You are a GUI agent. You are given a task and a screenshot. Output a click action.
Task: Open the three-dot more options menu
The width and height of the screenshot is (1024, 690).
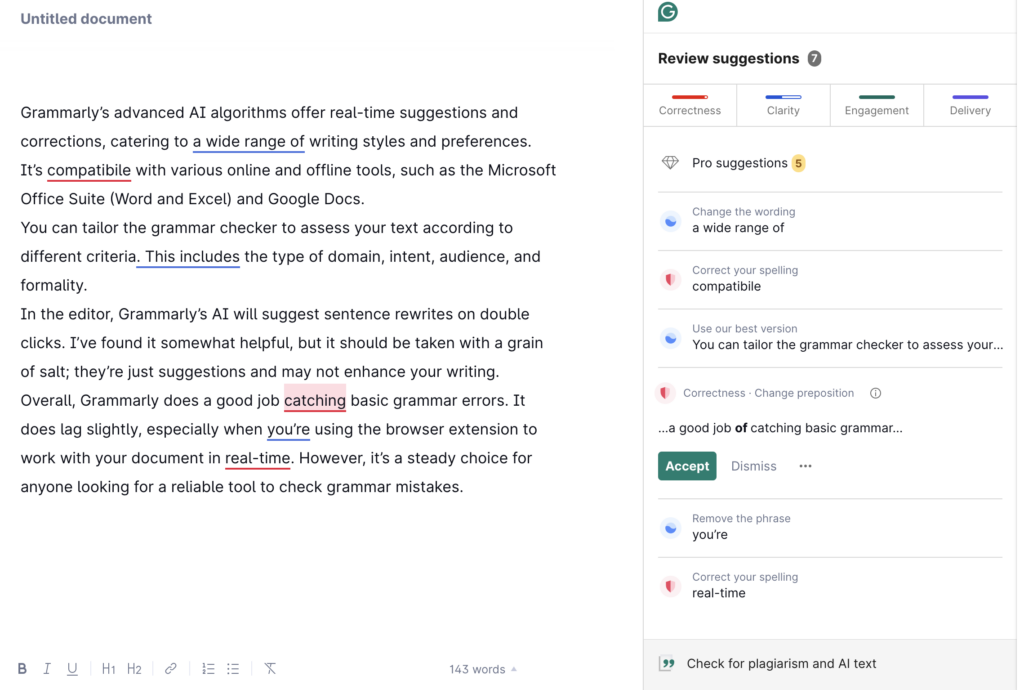pyautogui.click(x=805, y=466)
